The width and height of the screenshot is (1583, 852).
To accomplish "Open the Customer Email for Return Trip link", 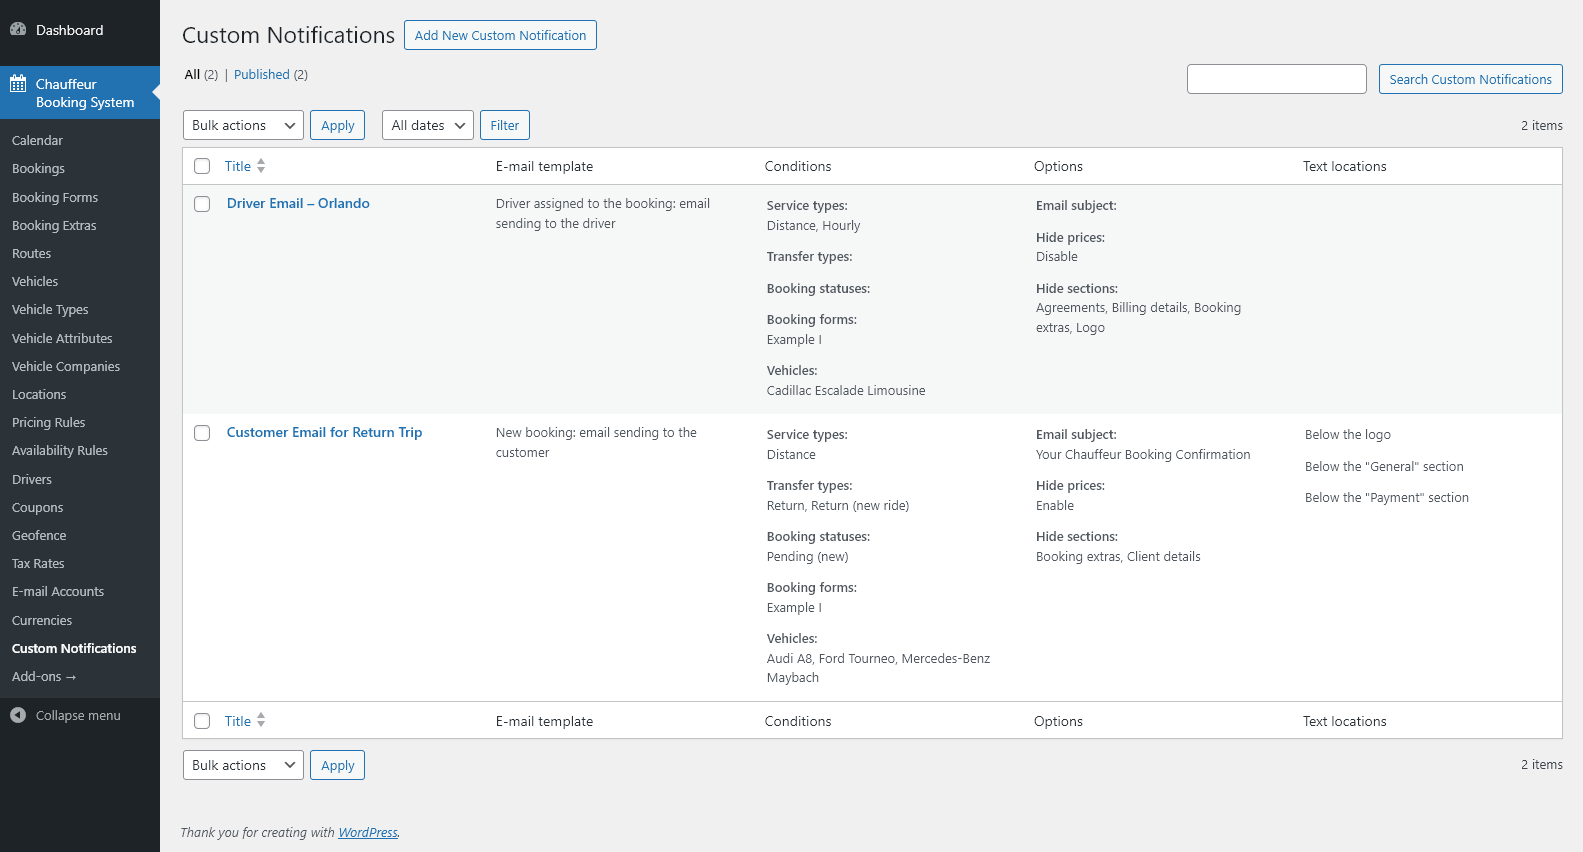I will pos(324,432).
